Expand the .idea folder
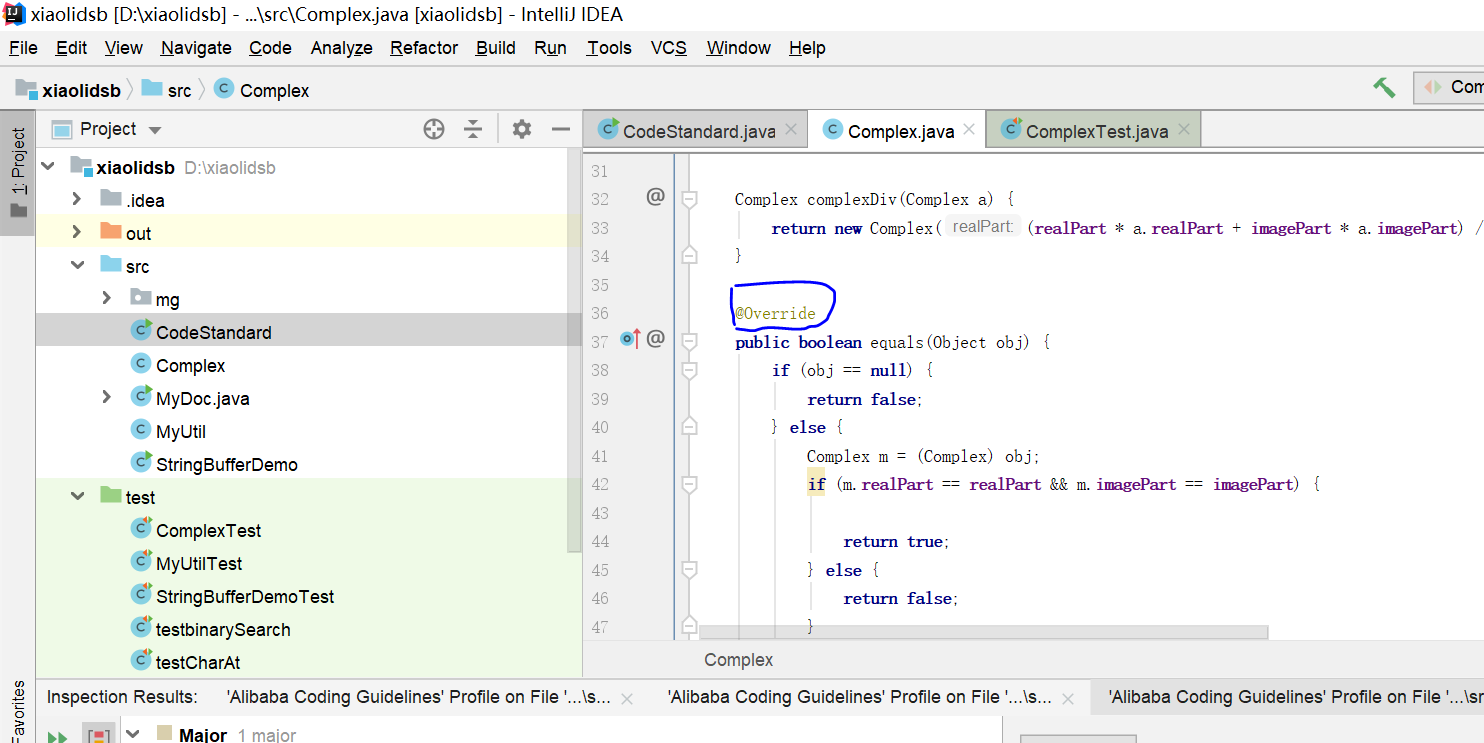 click(x=77, y=199)
